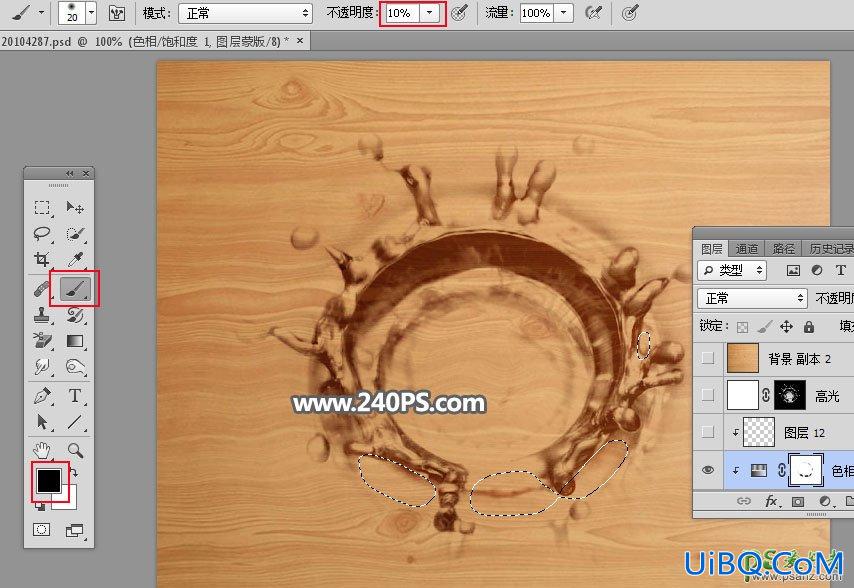Click link layers button at panel bottom
The height and width of the screenshot is (588, 854).
[x=743, y=501]
